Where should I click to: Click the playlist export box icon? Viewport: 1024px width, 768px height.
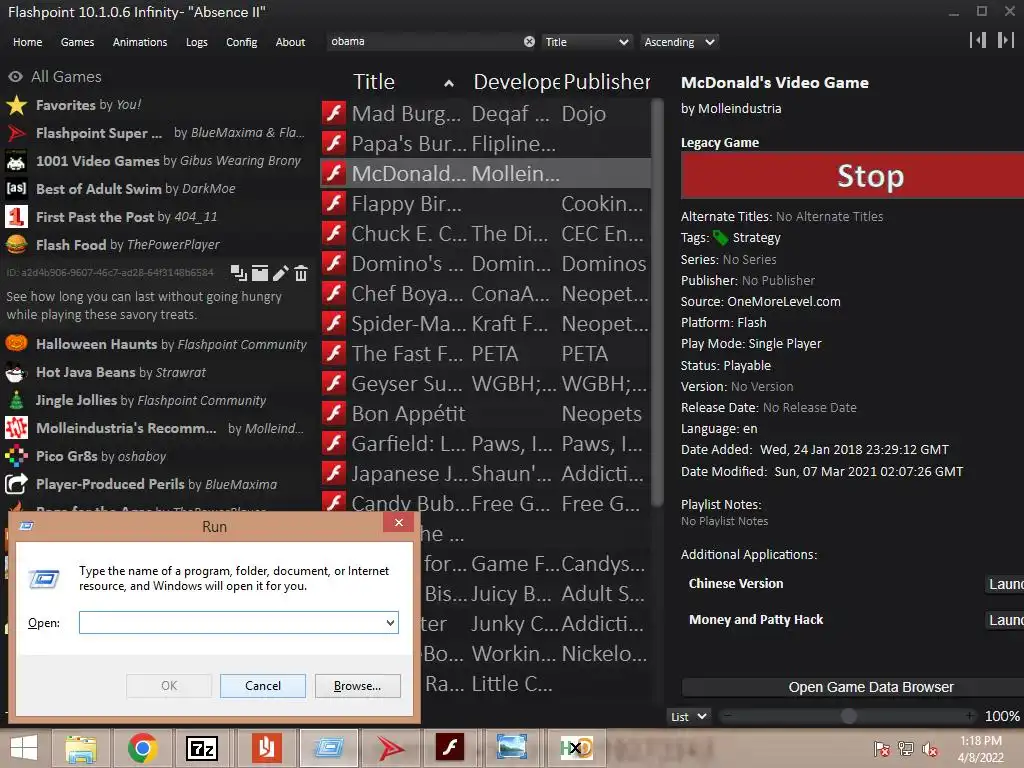coord(259,273)
